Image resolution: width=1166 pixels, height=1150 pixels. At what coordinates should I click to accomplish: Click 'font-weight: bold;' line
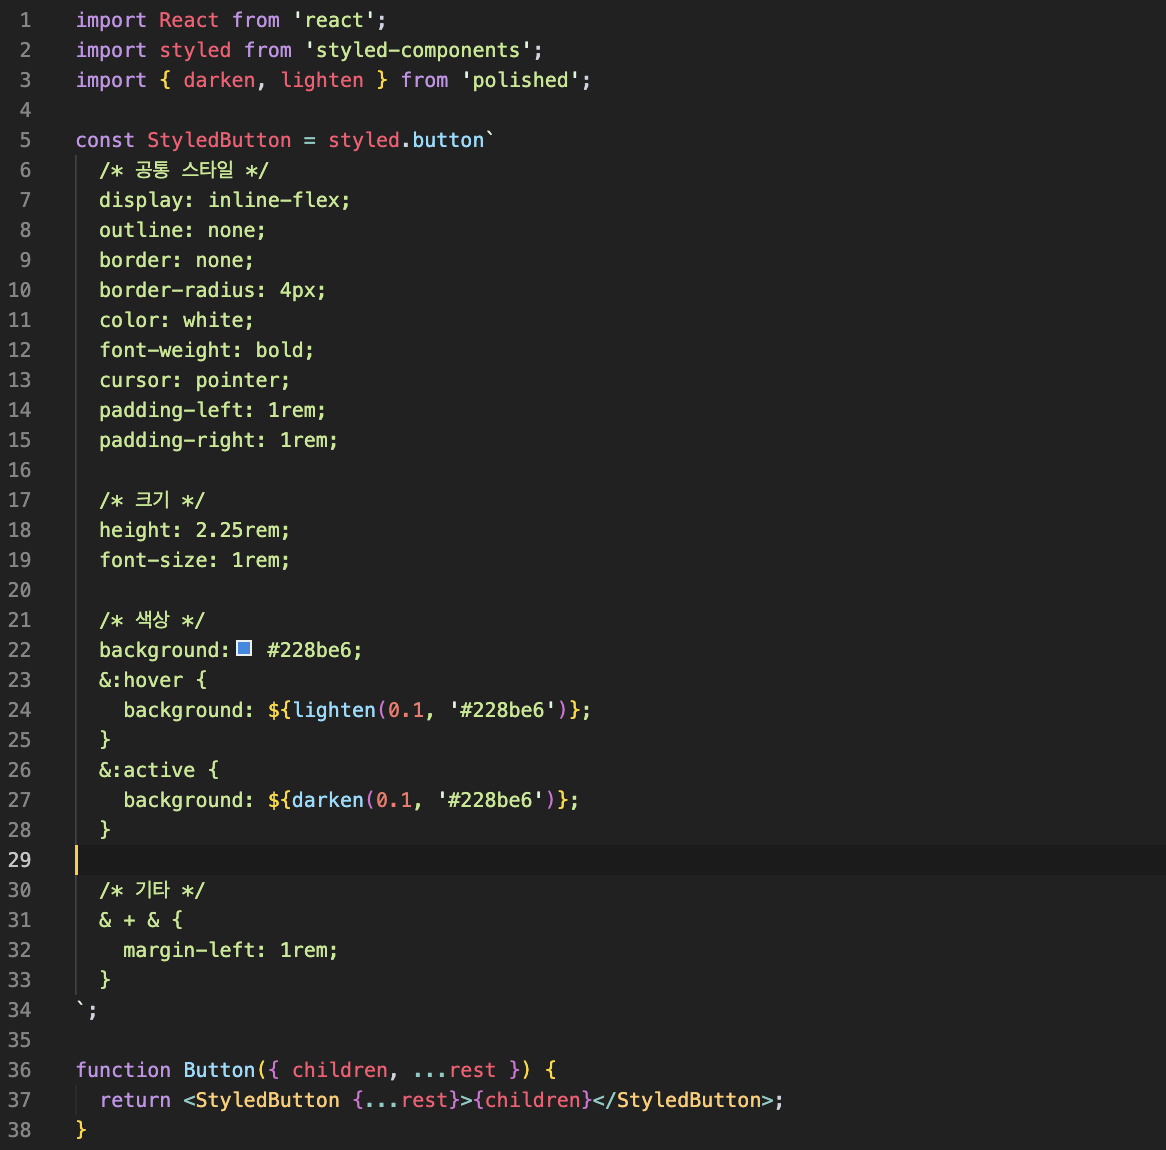[x=207, y=350]
